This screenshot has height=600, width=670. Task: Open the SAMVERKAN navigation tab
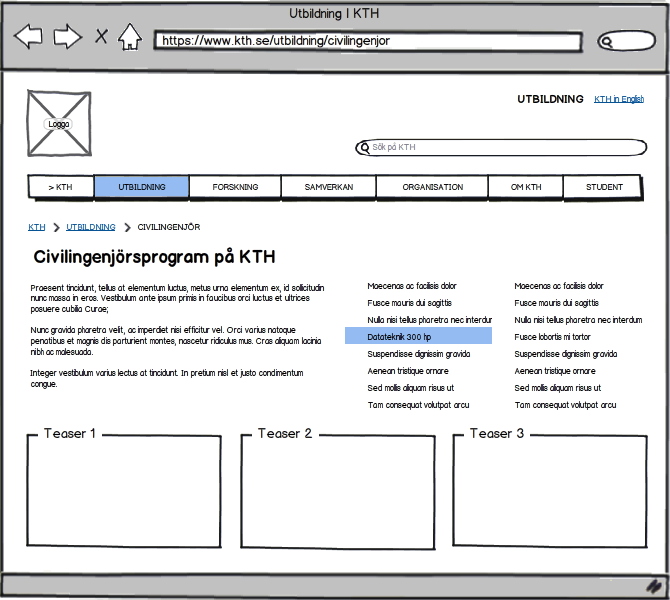(329, 187)
